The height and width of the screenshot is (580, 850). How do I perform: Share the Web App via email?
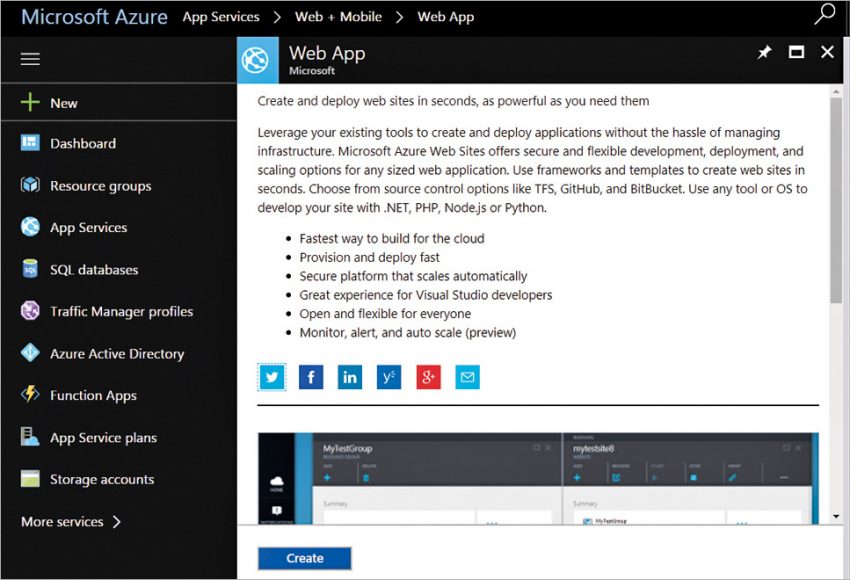tap(467, 377)
